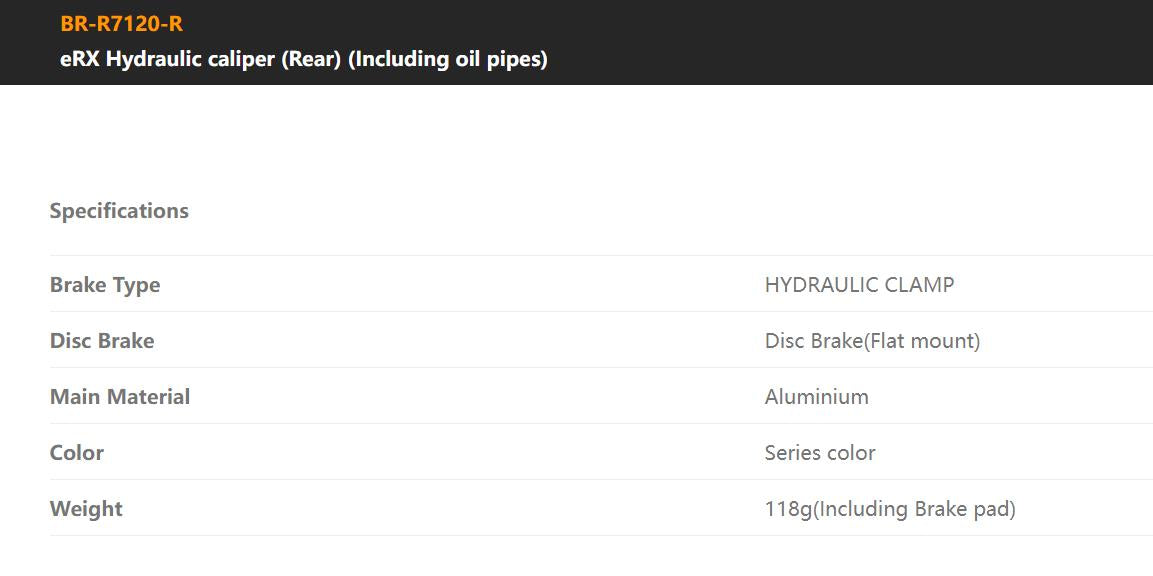The height and width of the screenshot is (576, 1153).
Task: Click the Aluminium material value
Action: click(816, 397)
